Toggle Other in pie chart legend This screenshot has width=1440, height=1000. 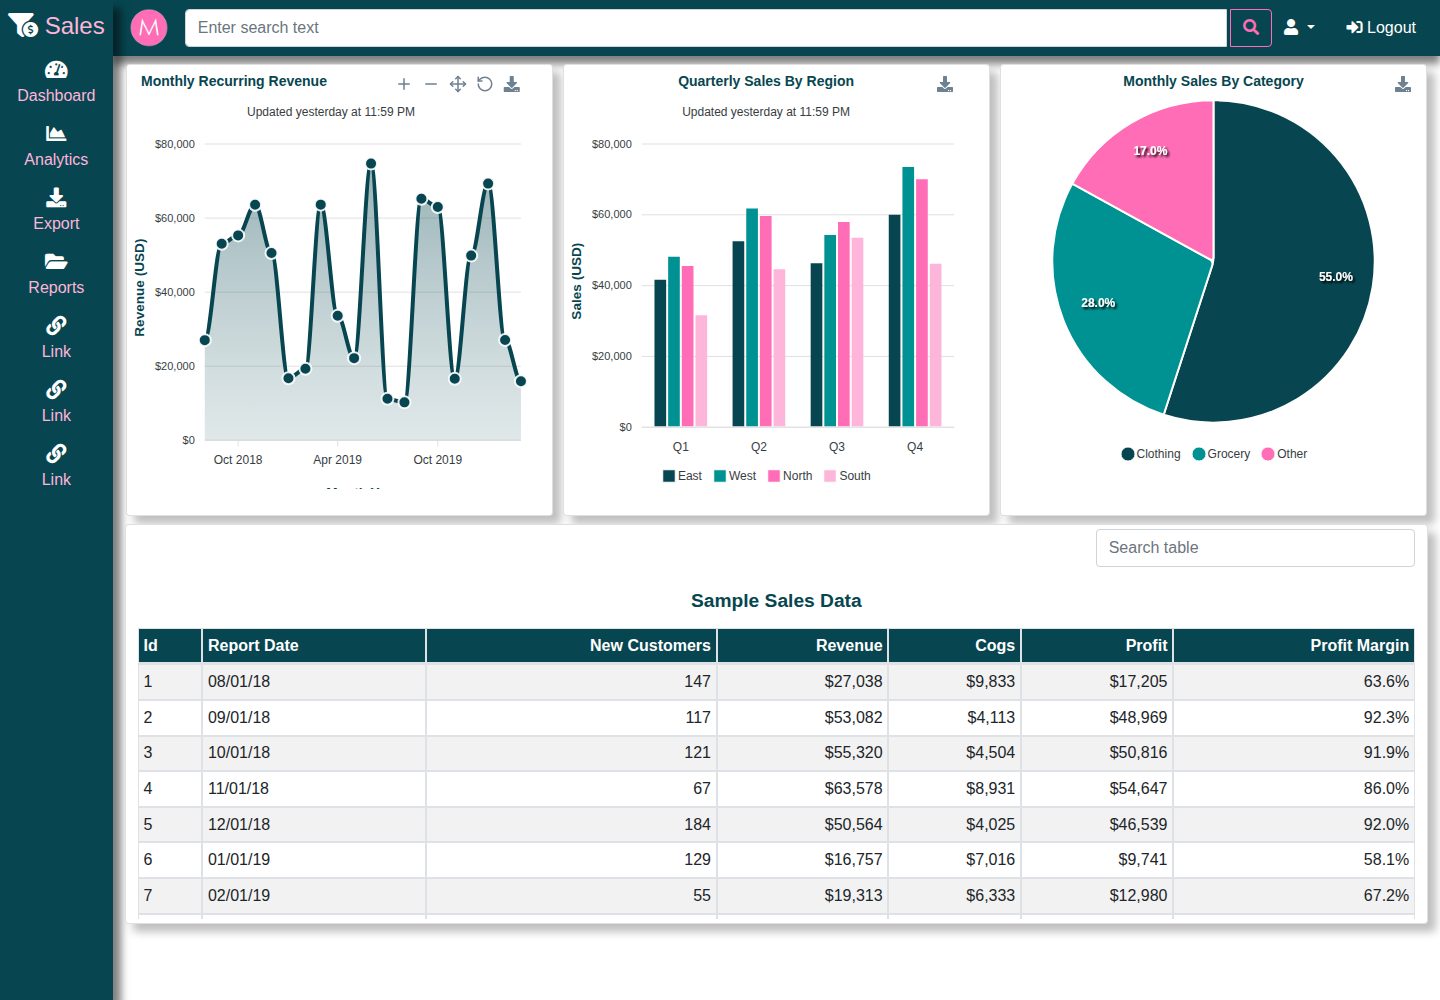click(1285, 454)
